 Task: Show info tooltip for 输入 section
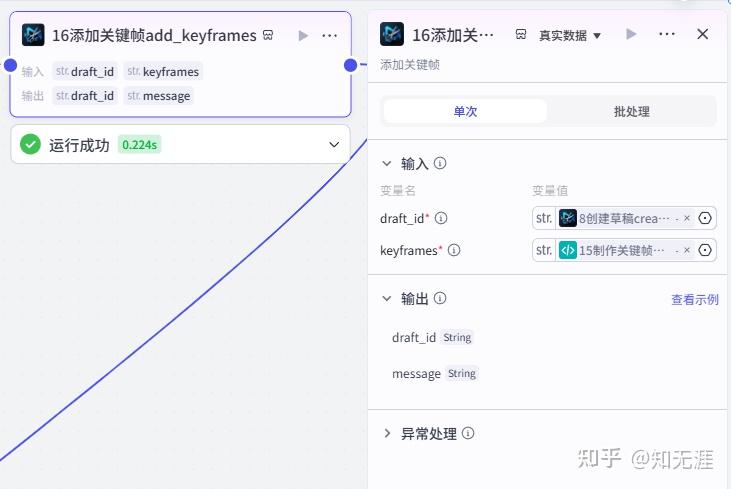point(440,163)
